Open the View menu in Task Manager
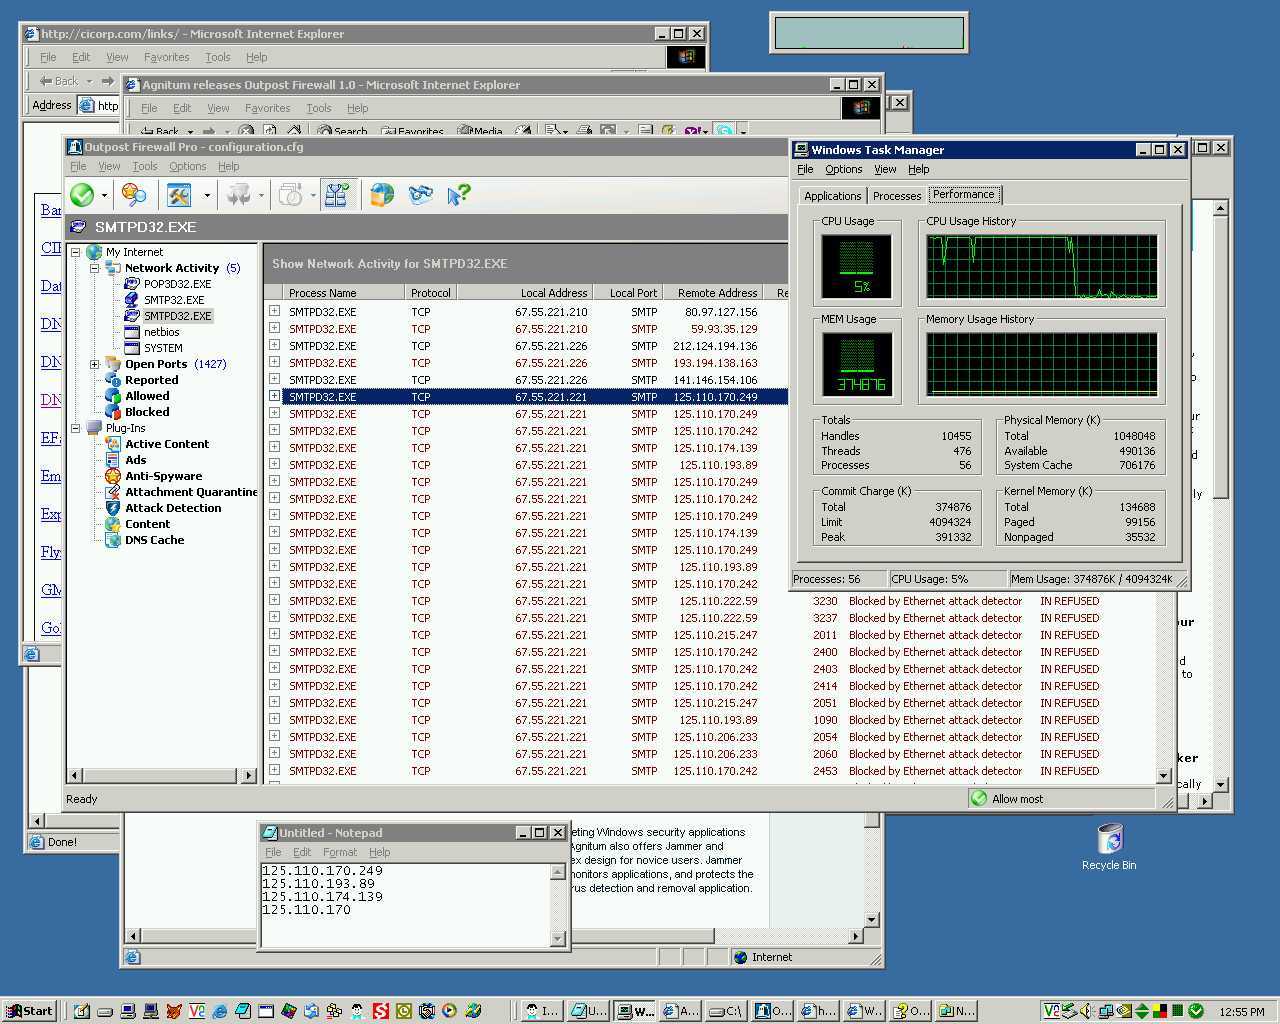Viewport: 1280px width, 1024px height. coord(885,169)
